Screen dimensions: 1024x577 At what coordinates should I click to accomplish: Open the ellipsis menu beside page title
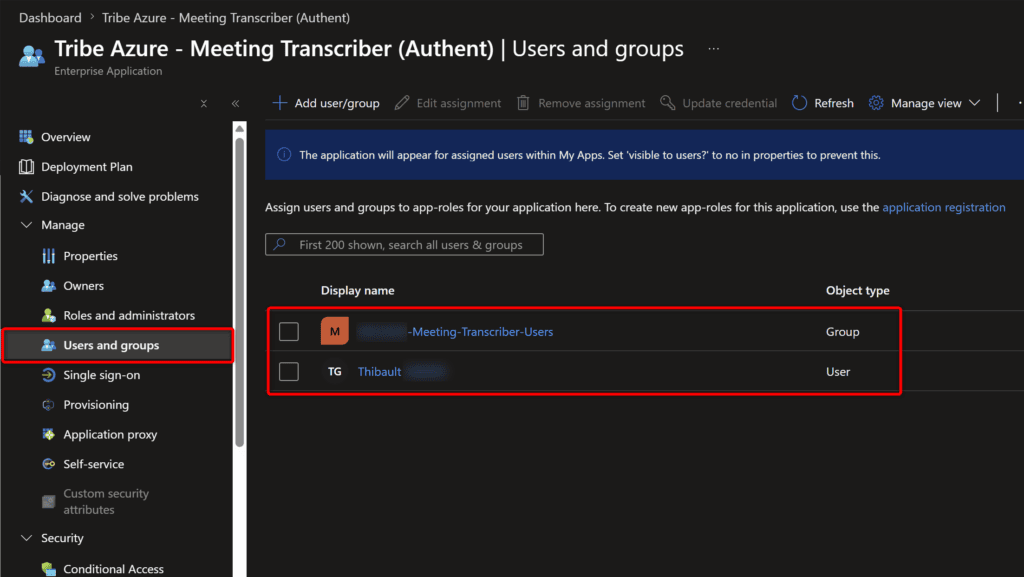(714, 49)
